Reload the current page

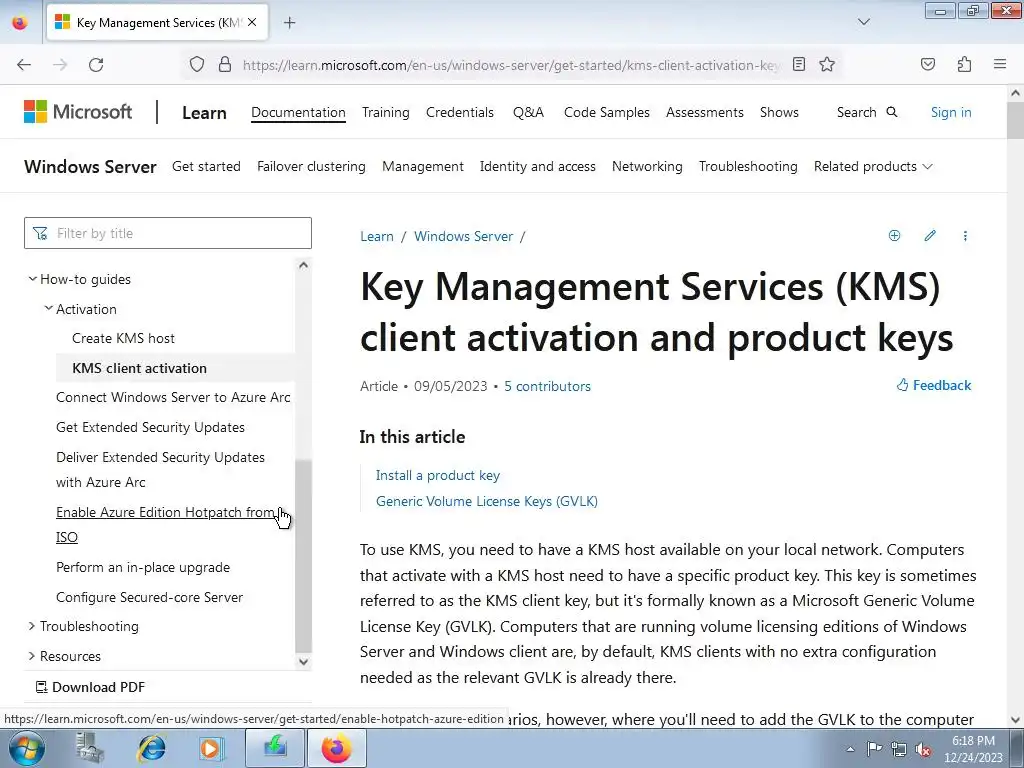click(x=96, y=65)
